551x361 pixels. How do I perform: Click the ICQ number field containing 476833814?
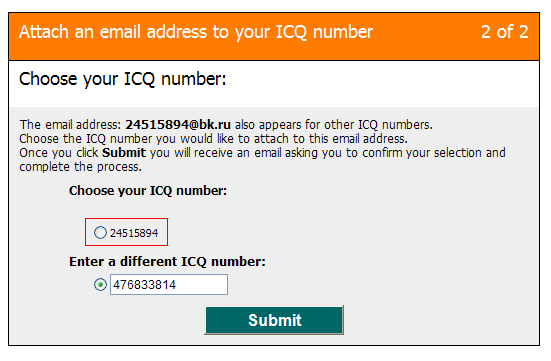pyautogui.click(x=169, y=284)
